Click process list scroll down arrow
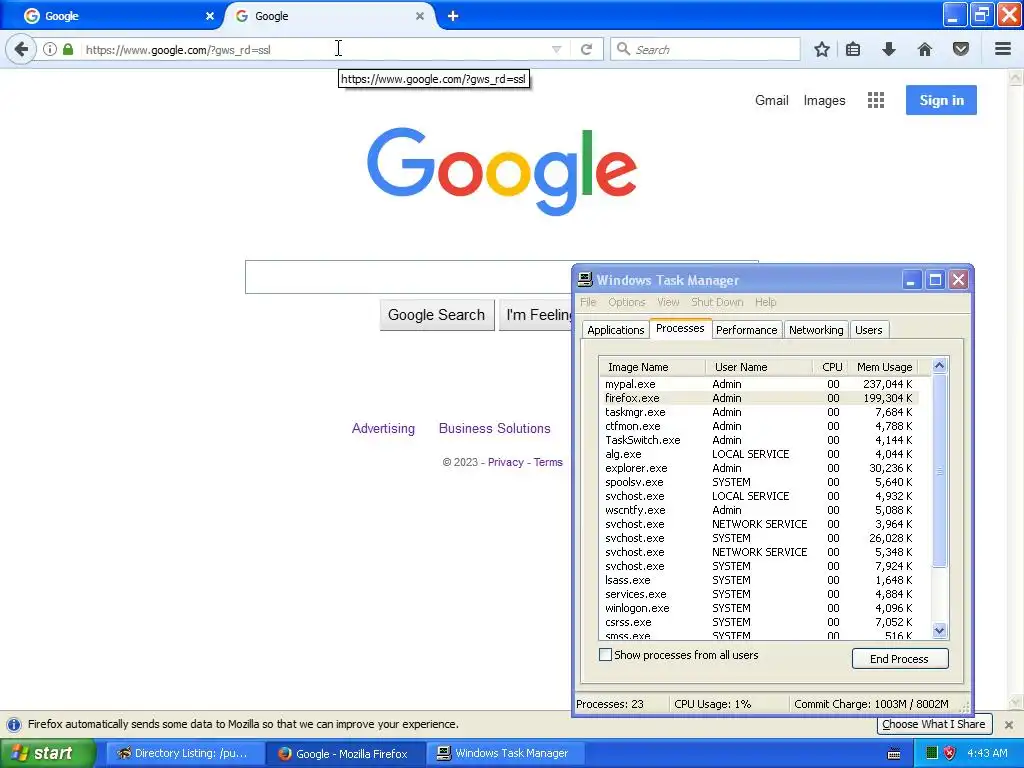 [939, 631]
